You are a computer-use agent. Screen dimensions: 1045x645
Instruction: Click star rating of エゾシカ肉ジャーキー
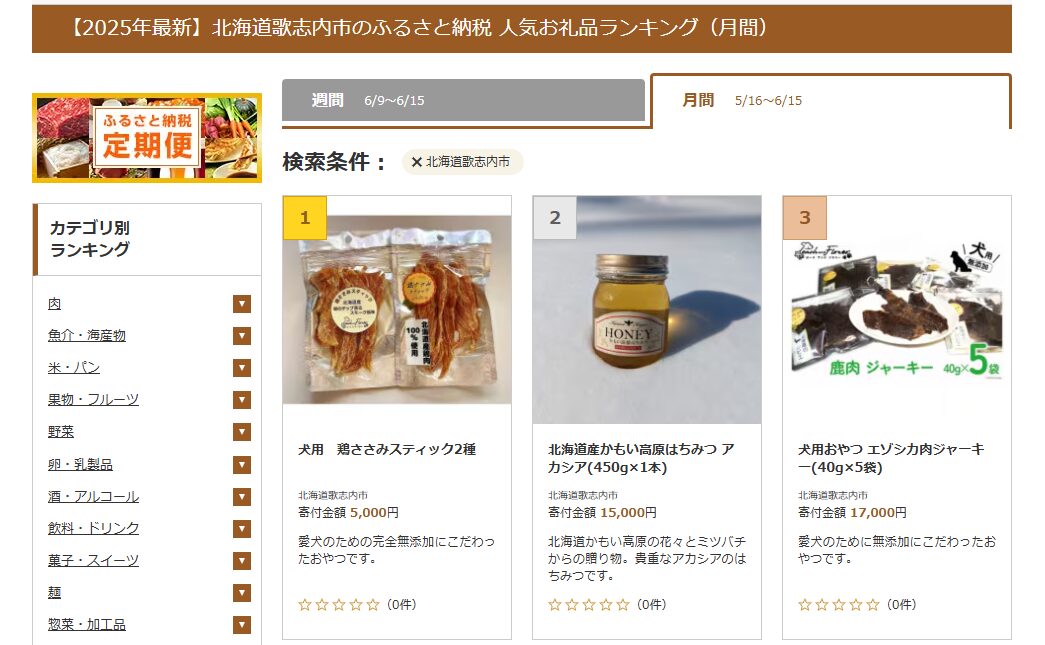[x=838, y=605]
